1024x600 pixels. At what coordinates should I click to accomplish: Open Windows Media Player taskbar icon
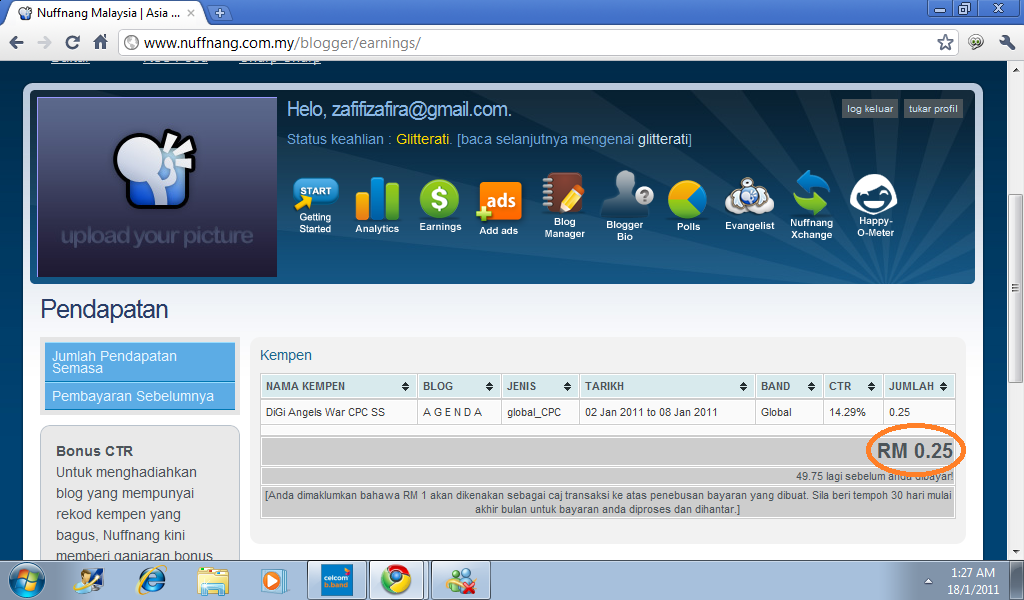click(x=273, y=580)
